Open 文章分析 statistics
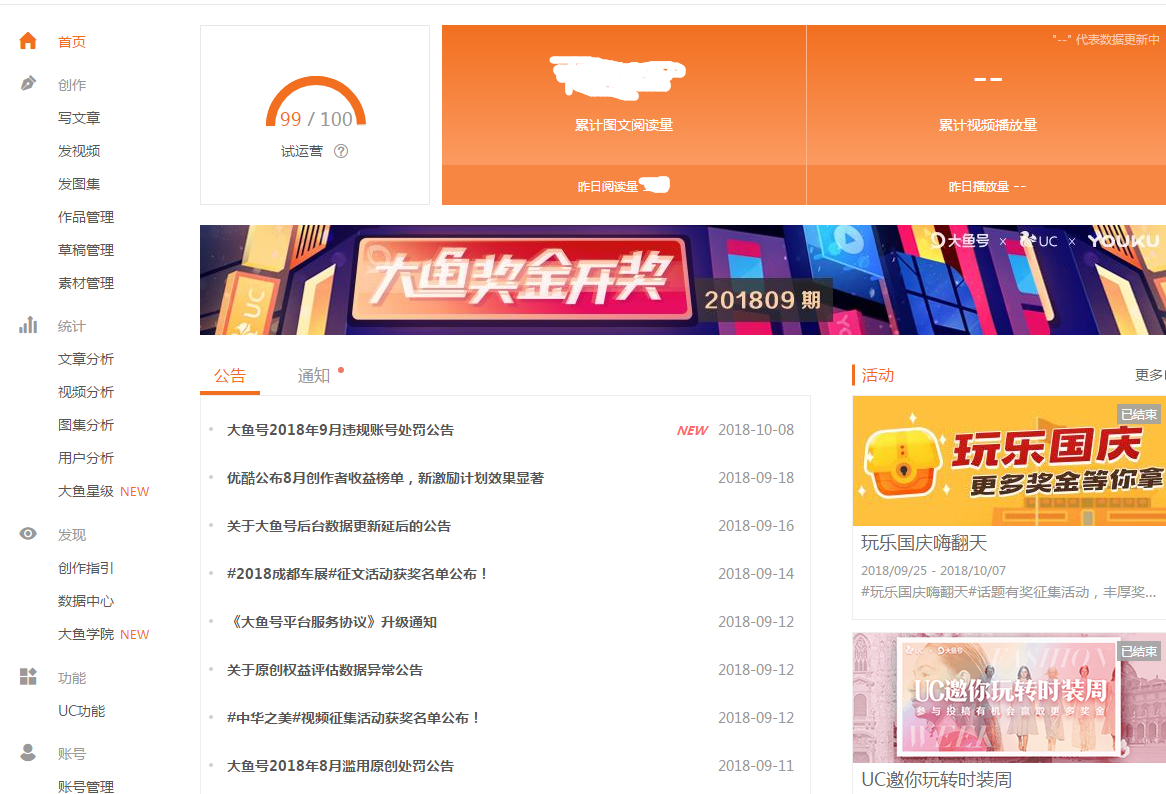1166x794 pixels. click(x=86, y=359)
